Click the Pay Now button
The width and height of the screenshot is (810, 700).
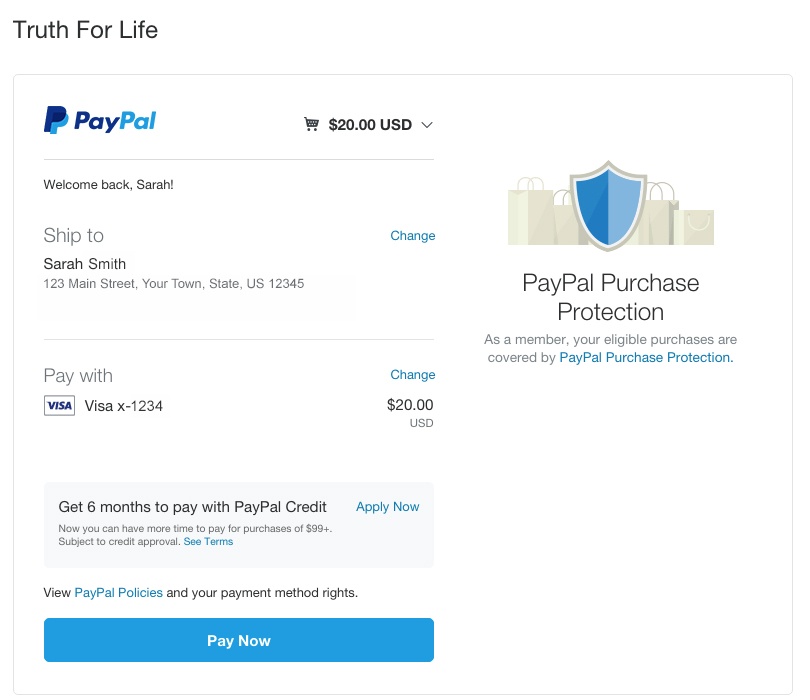click(x=239, y=640)
